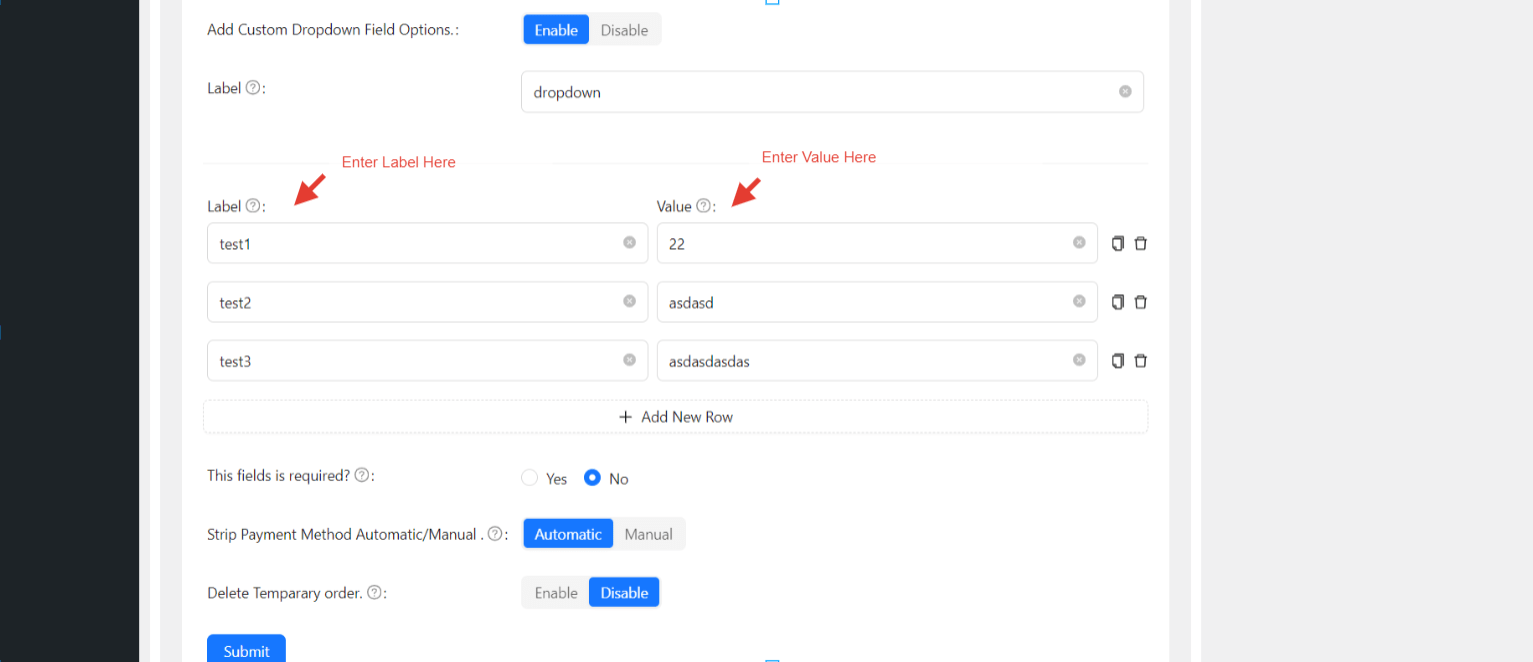Clear the value 22 field
Screen dimensions: 1533x662
coord(1079,242)
